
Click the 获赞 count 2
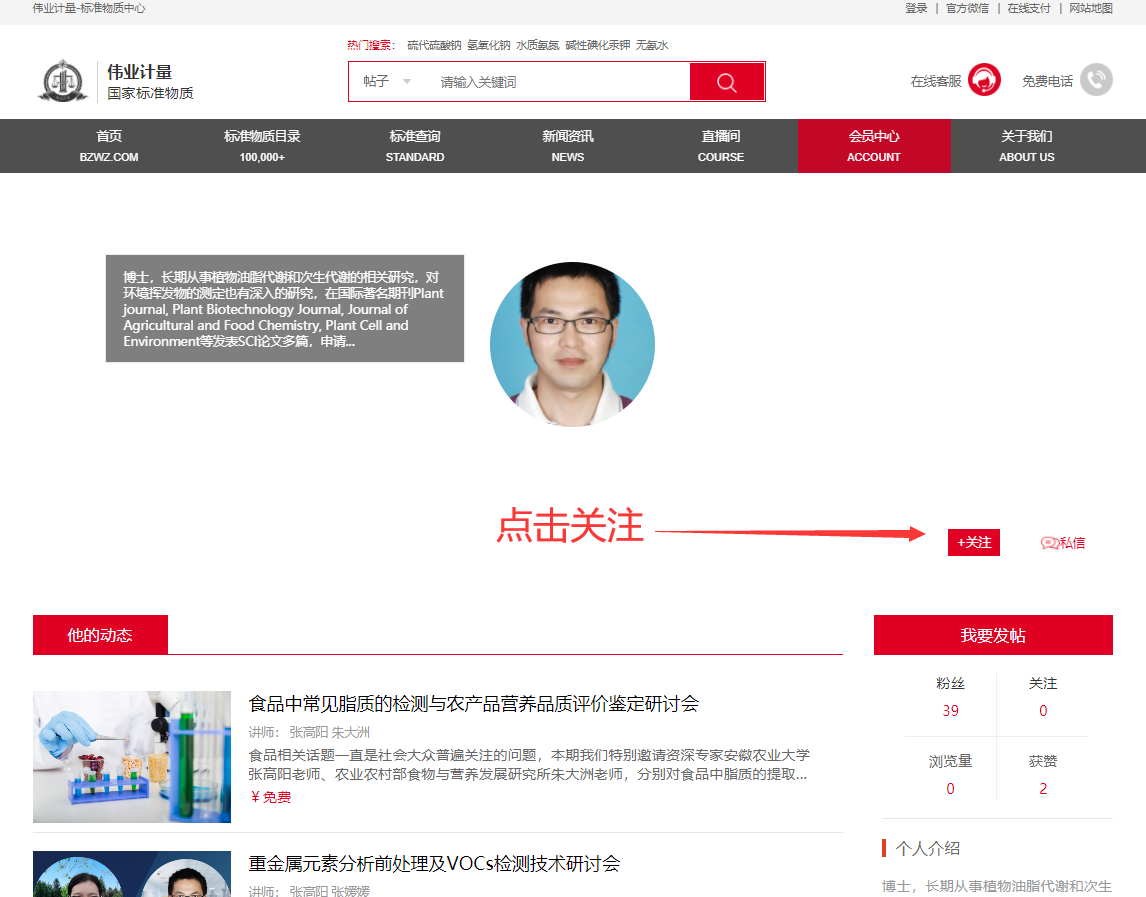click(1043, 788)
